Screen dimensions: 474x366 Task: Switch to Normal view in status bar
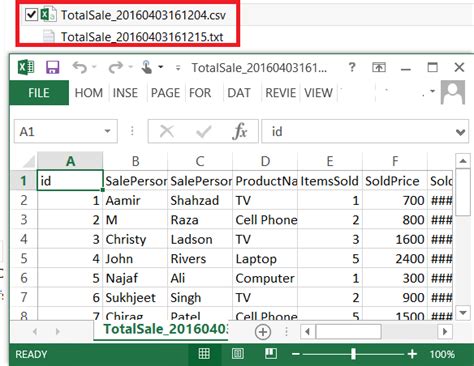pyautogui.click(x=204, y=354)
